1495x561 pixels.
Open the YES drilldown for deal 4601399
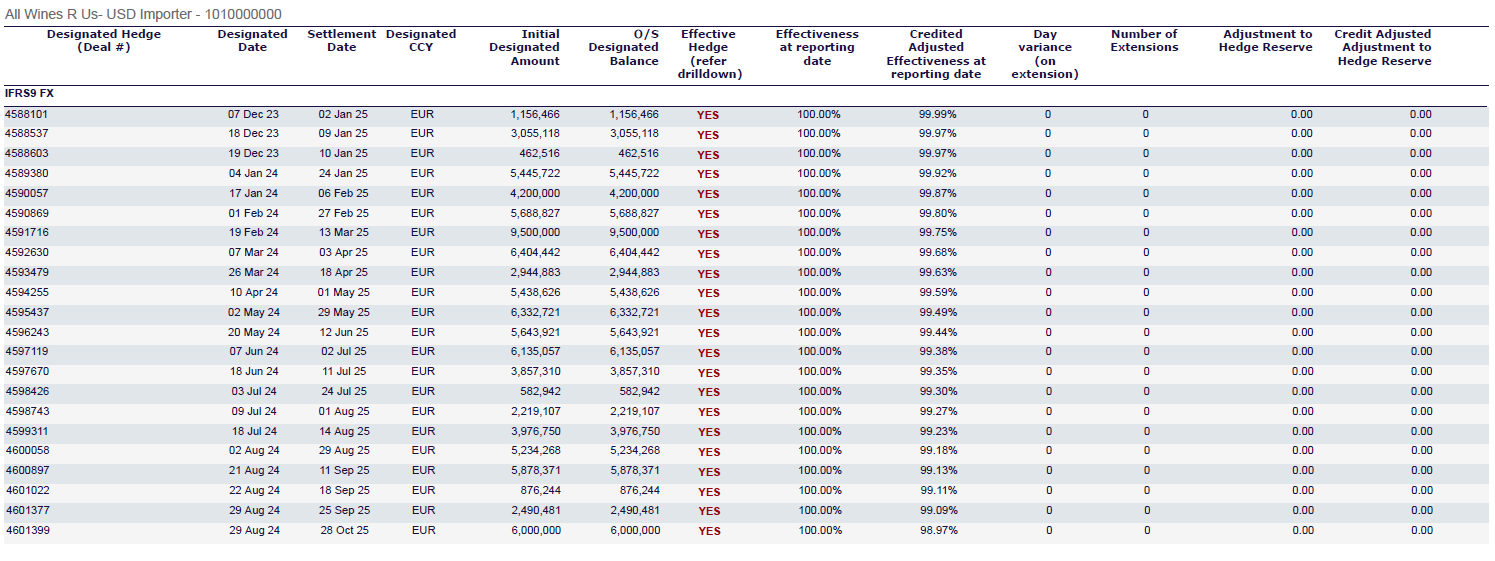tap(708, 531)
